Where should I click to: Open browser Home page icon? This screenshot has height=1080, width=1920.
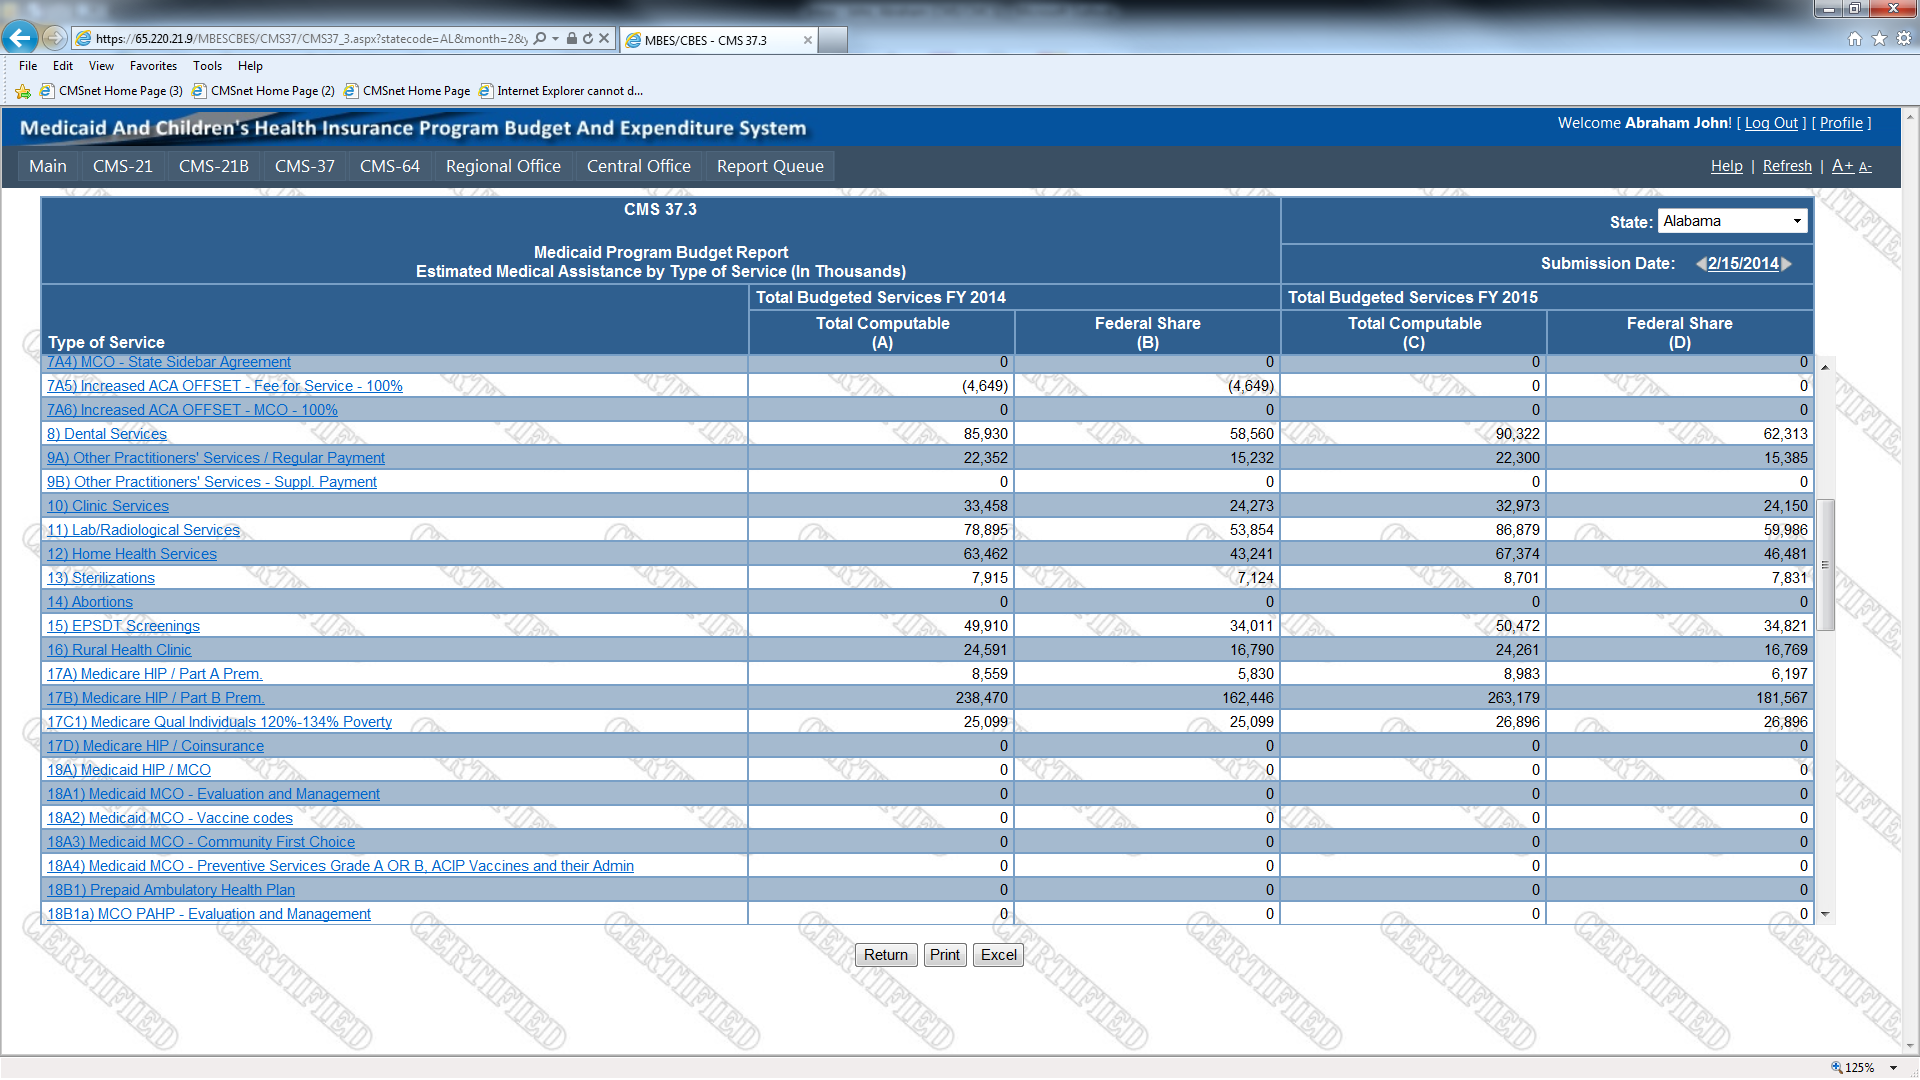[x=1854, y=39]
